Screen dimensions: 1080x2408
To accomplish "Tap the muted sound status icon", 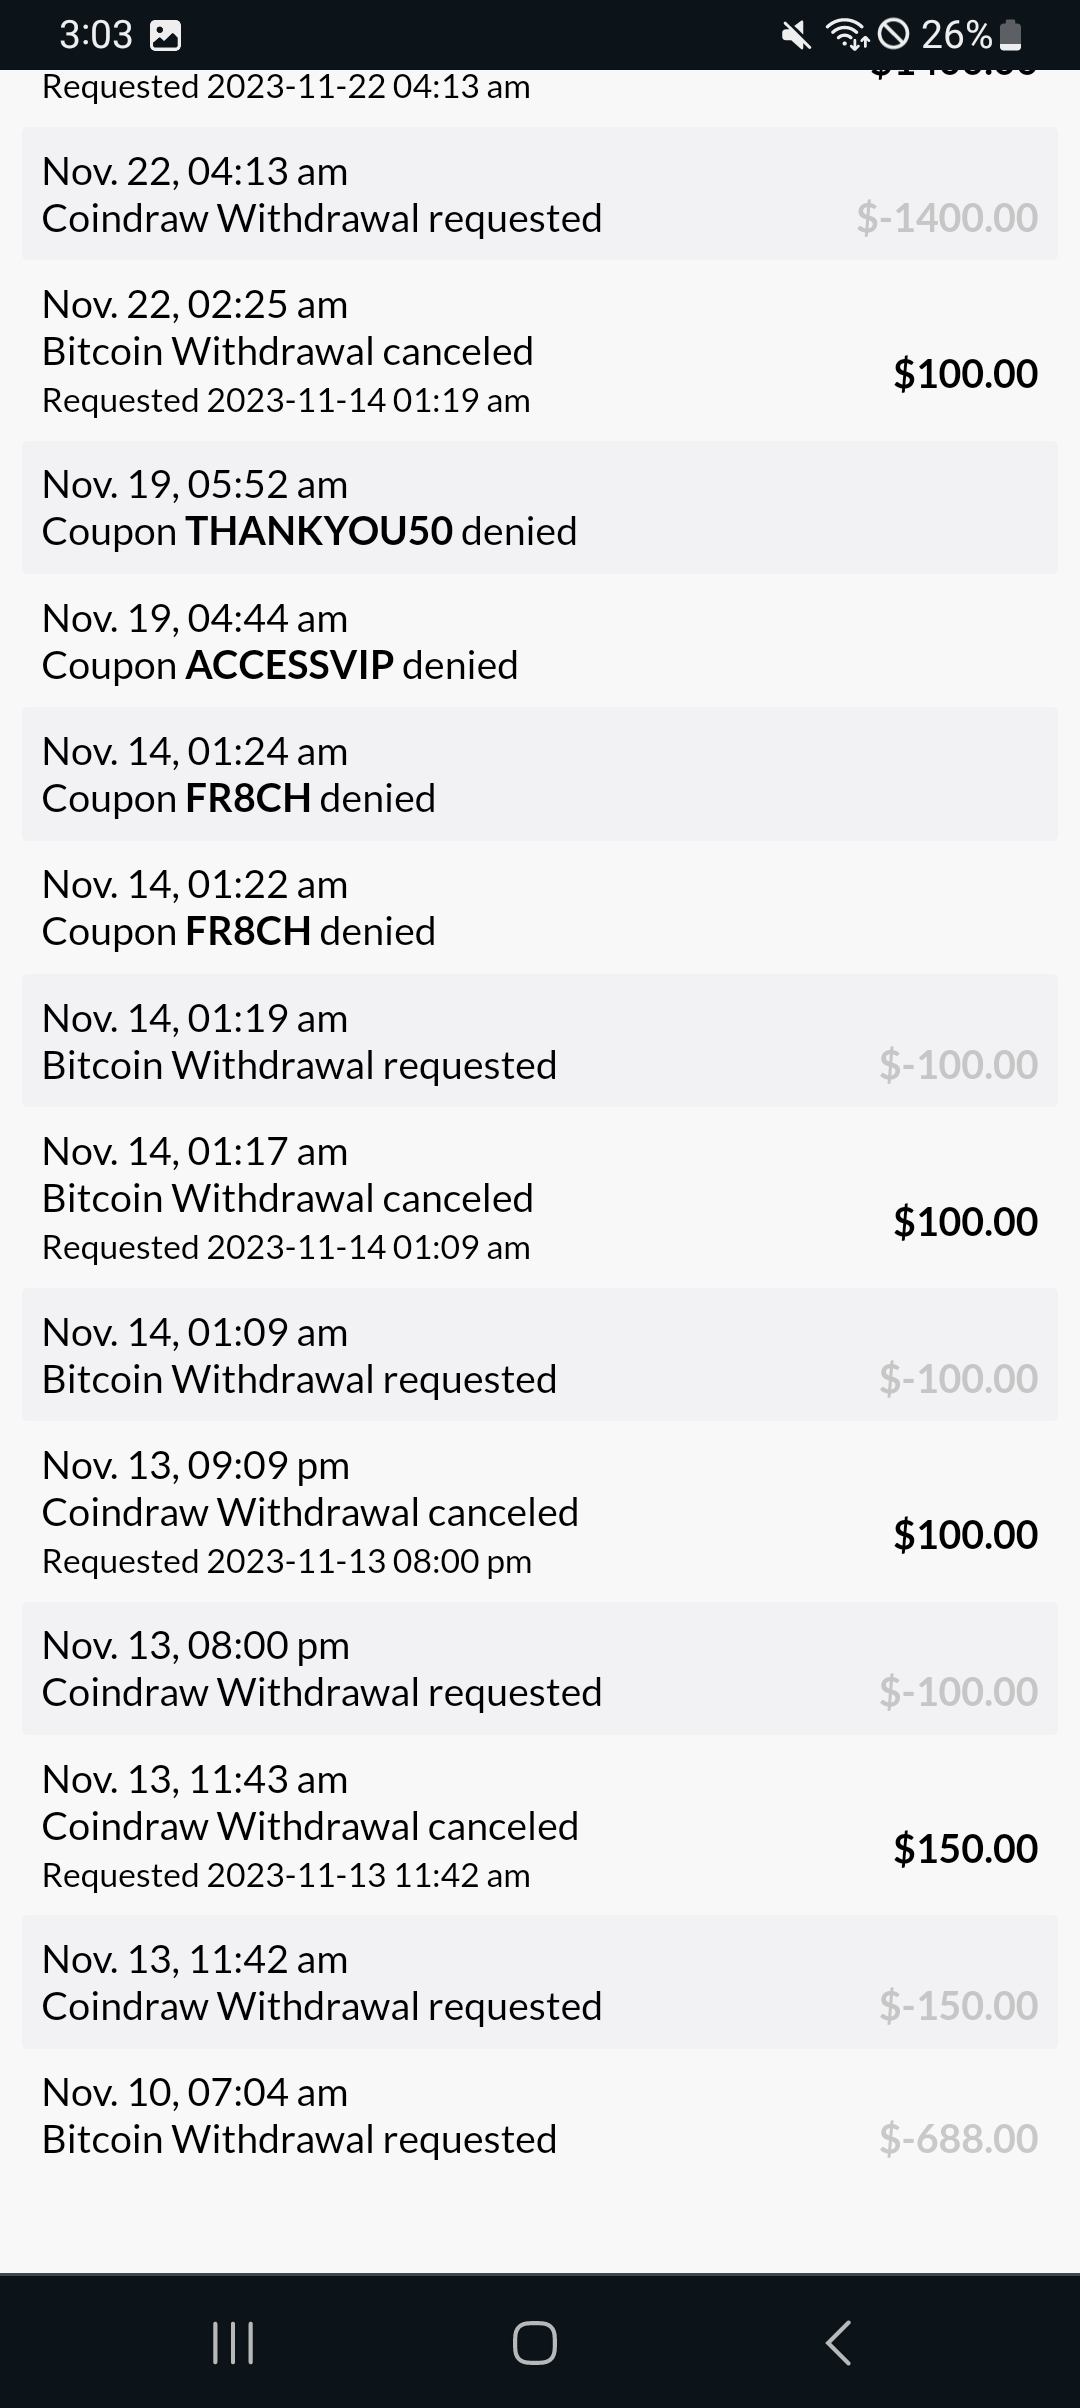I will point(796,36).
